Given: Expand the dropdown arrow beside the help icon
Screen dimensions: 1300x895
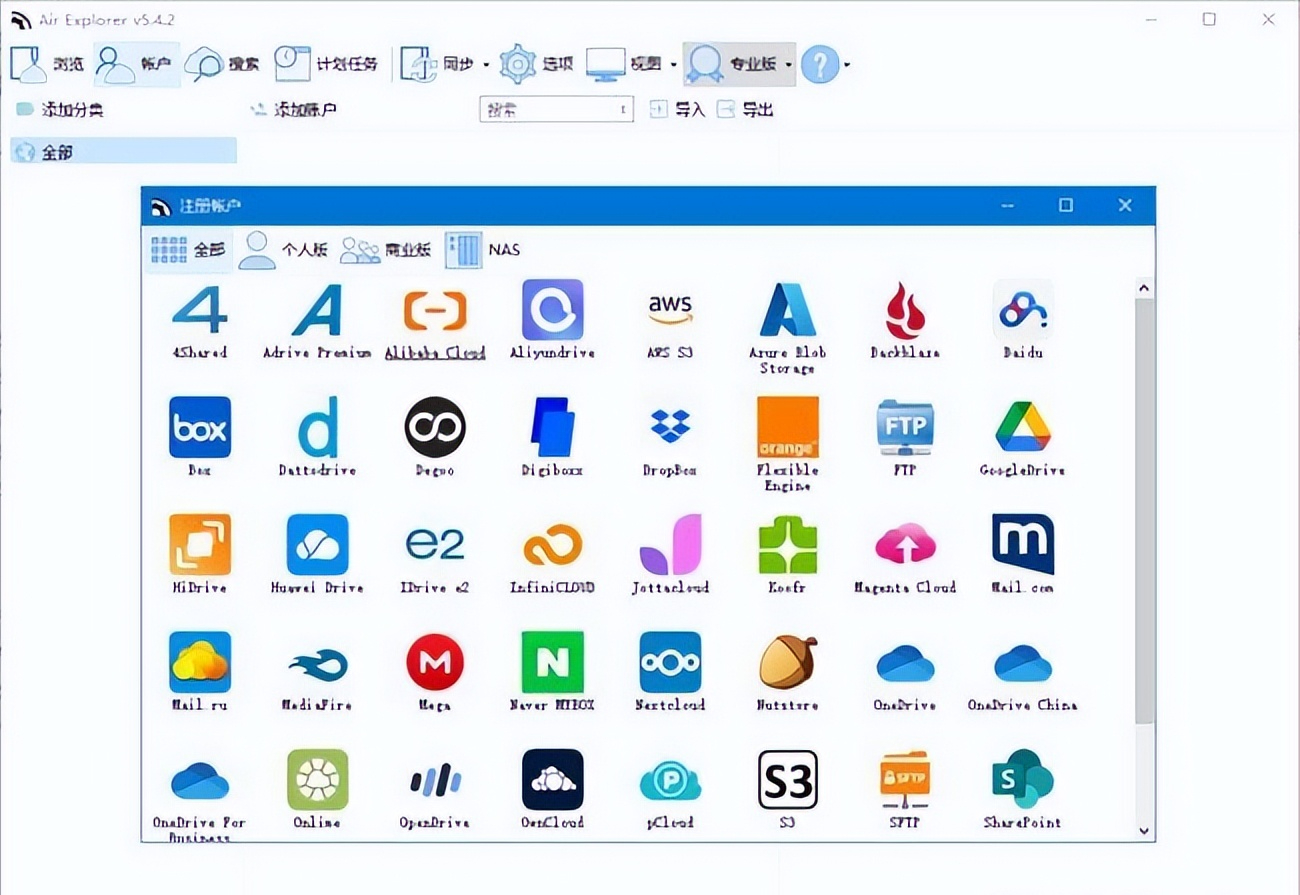Looking at the screenshot, I should click(847, 65).
